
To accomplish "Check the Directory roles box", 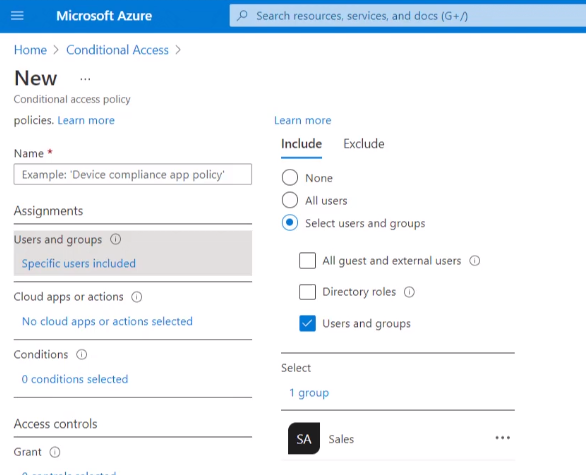I will pos(307,292).
